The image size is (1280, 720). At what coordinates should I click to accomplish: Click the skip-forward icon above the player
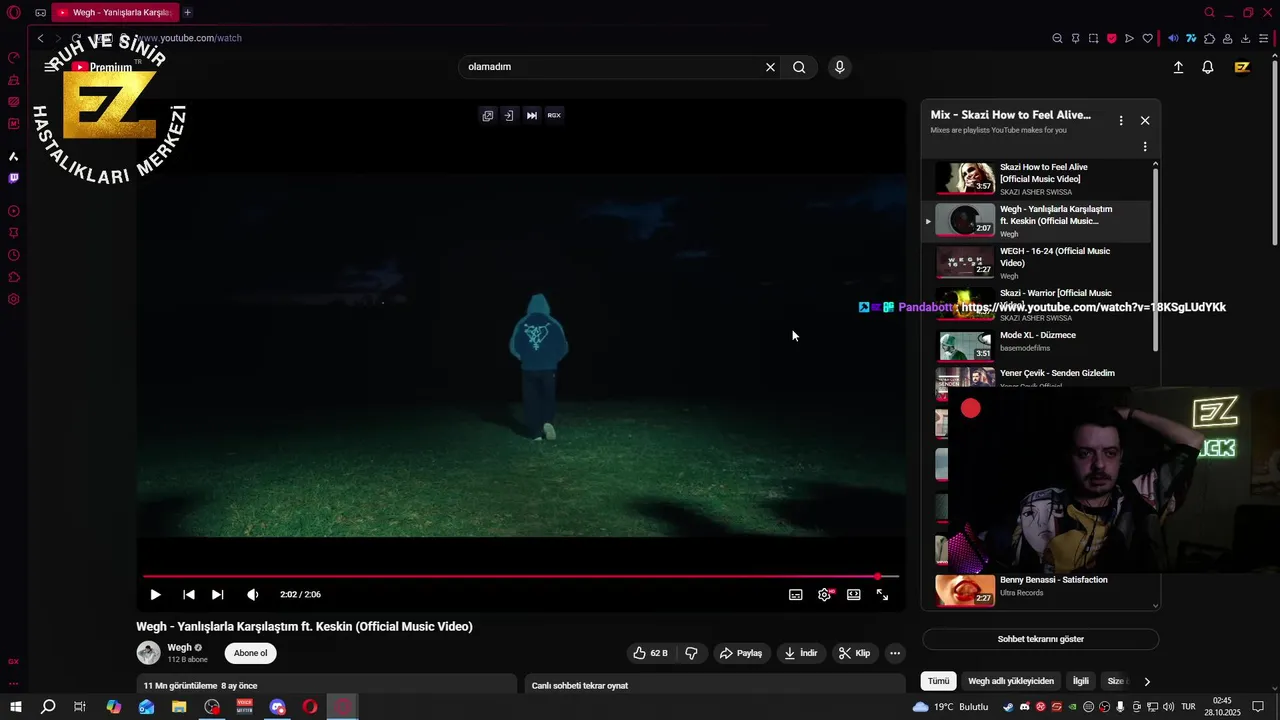tap(532, 115)
